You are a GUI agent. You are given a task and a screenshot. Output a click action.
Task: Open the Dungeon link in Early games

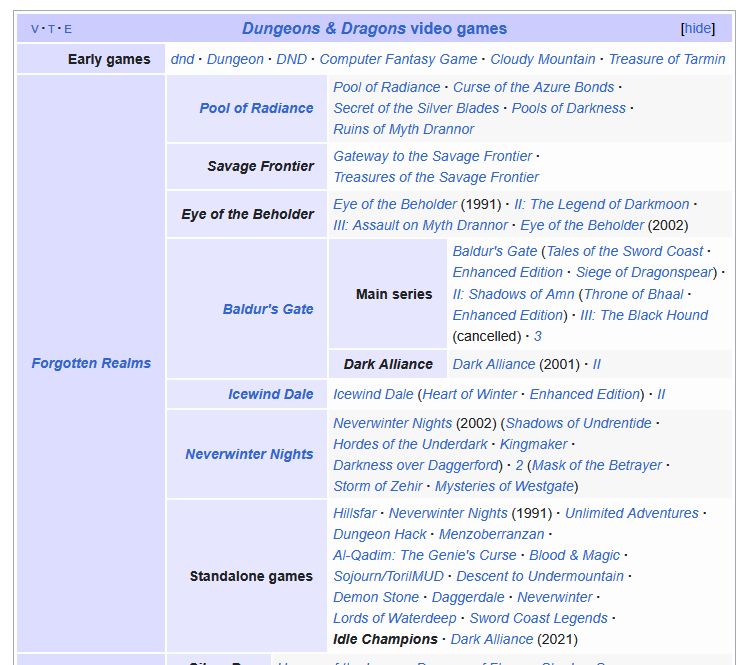pos(235,59)
